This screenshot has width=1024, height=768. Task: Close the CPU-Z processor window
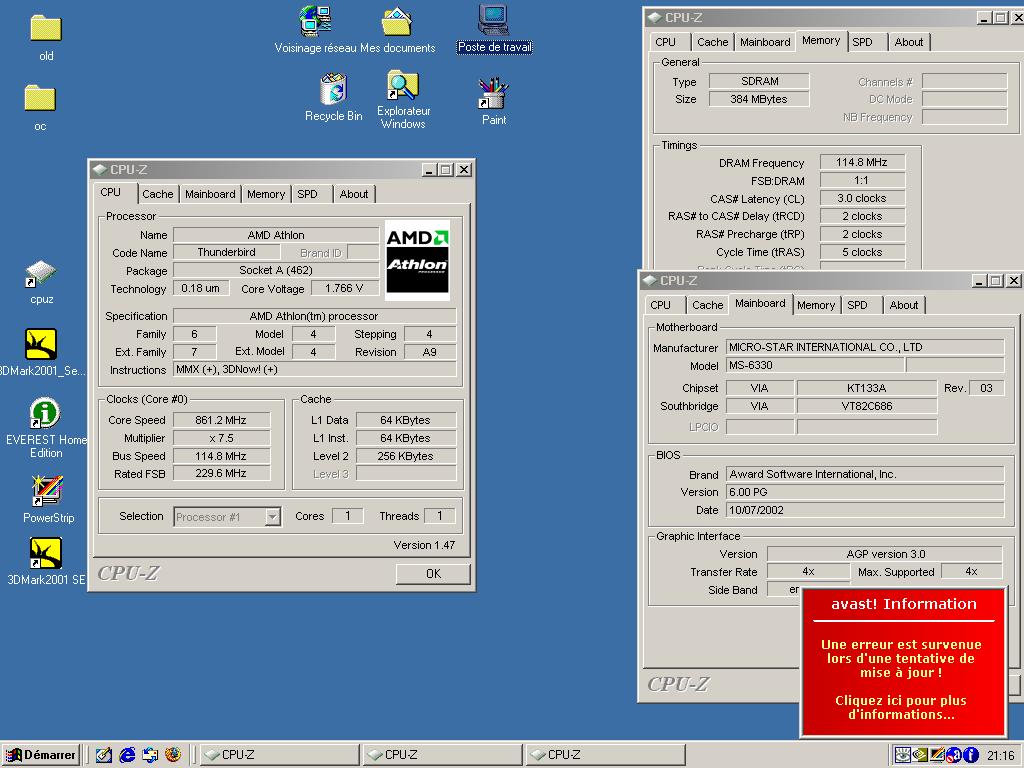tap(464, 170)
